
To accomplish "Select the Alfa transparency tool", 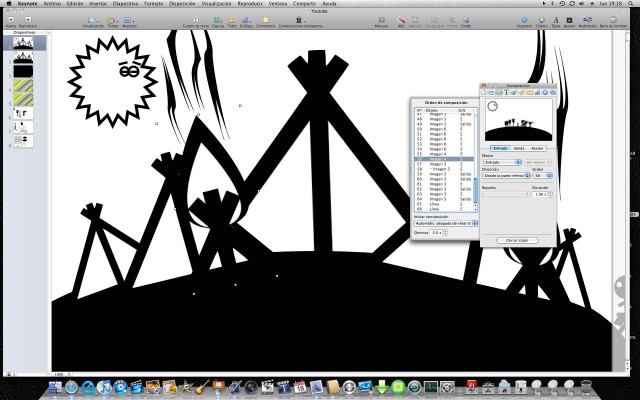I will [401, 22].
